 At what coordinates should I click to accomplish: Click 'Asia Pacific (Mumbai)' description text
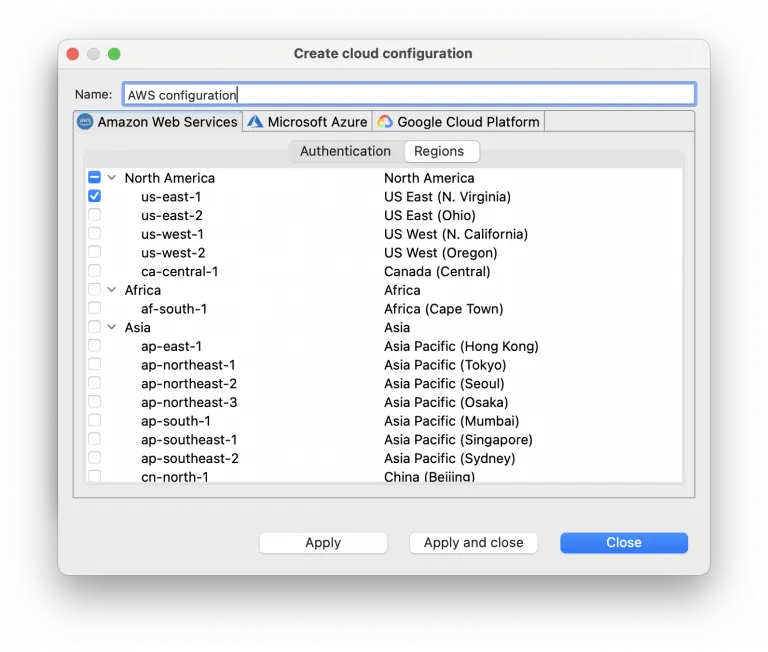(x=451, y=421)
